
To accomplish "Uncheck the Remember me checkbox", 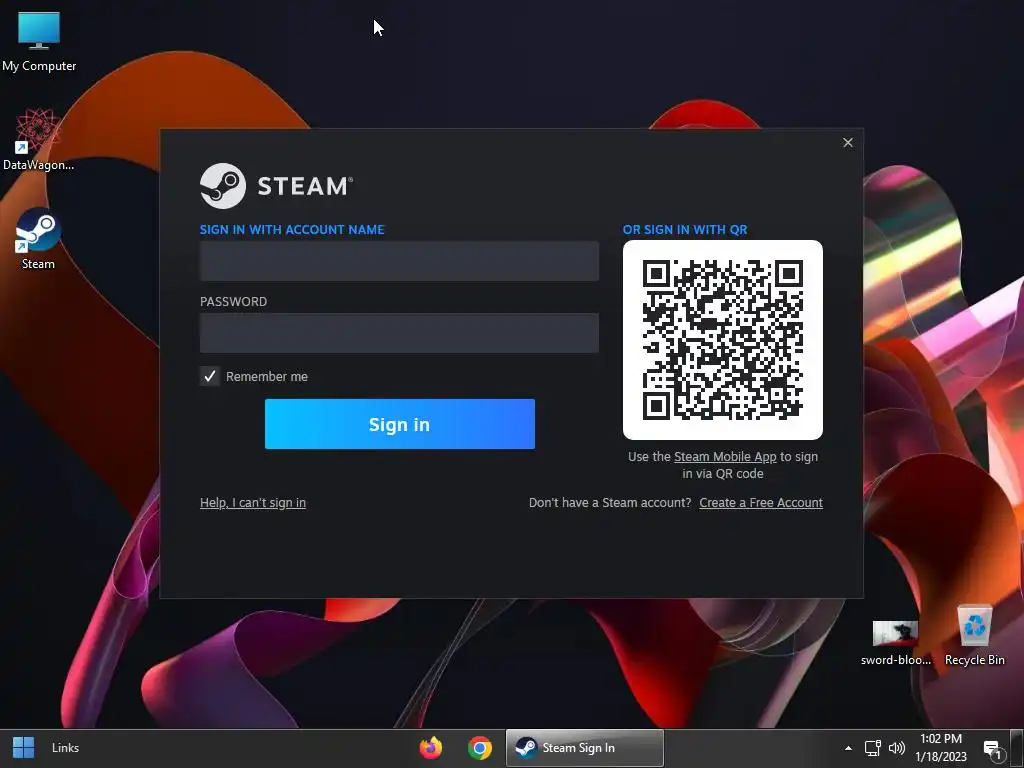I will 210,376.
